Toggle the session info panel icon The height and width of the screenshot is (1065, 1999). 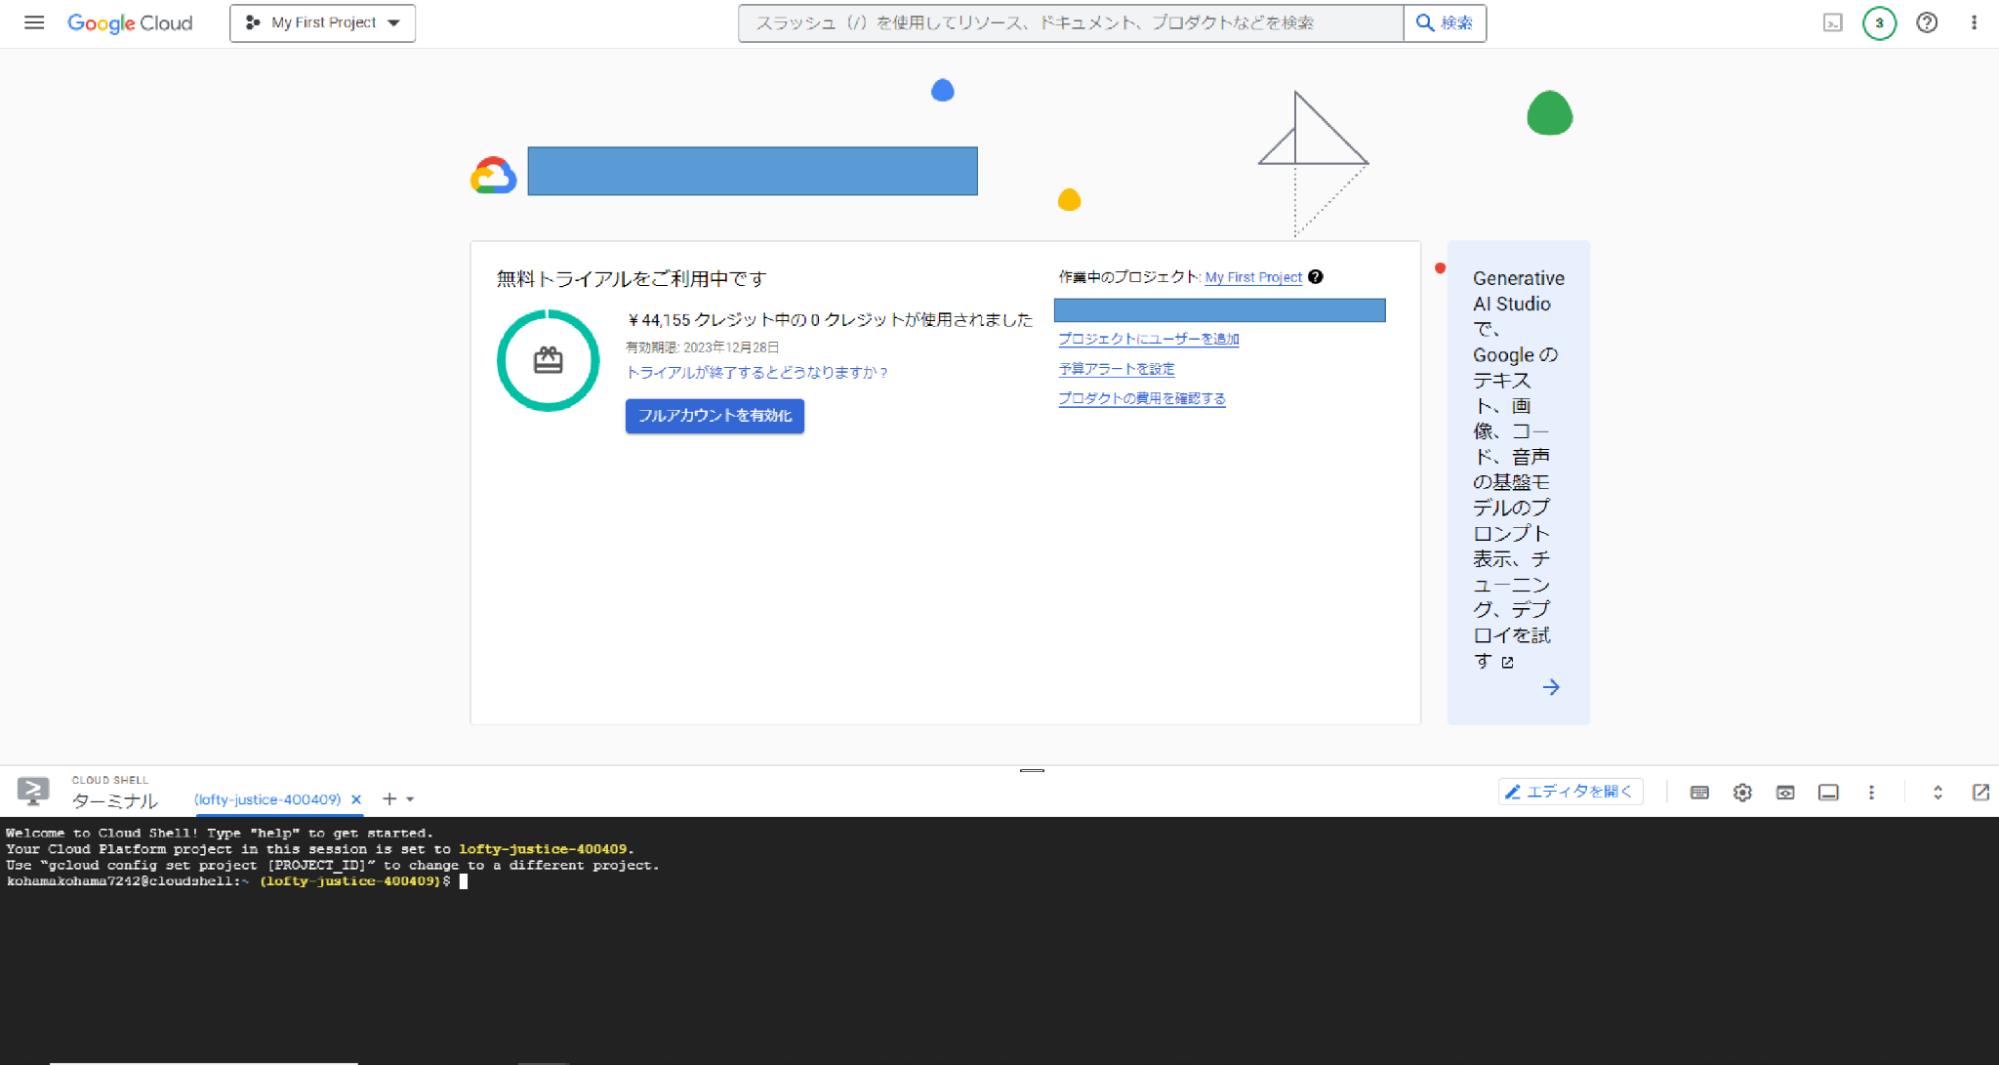pyautogui.click(x=1829, y=793)
